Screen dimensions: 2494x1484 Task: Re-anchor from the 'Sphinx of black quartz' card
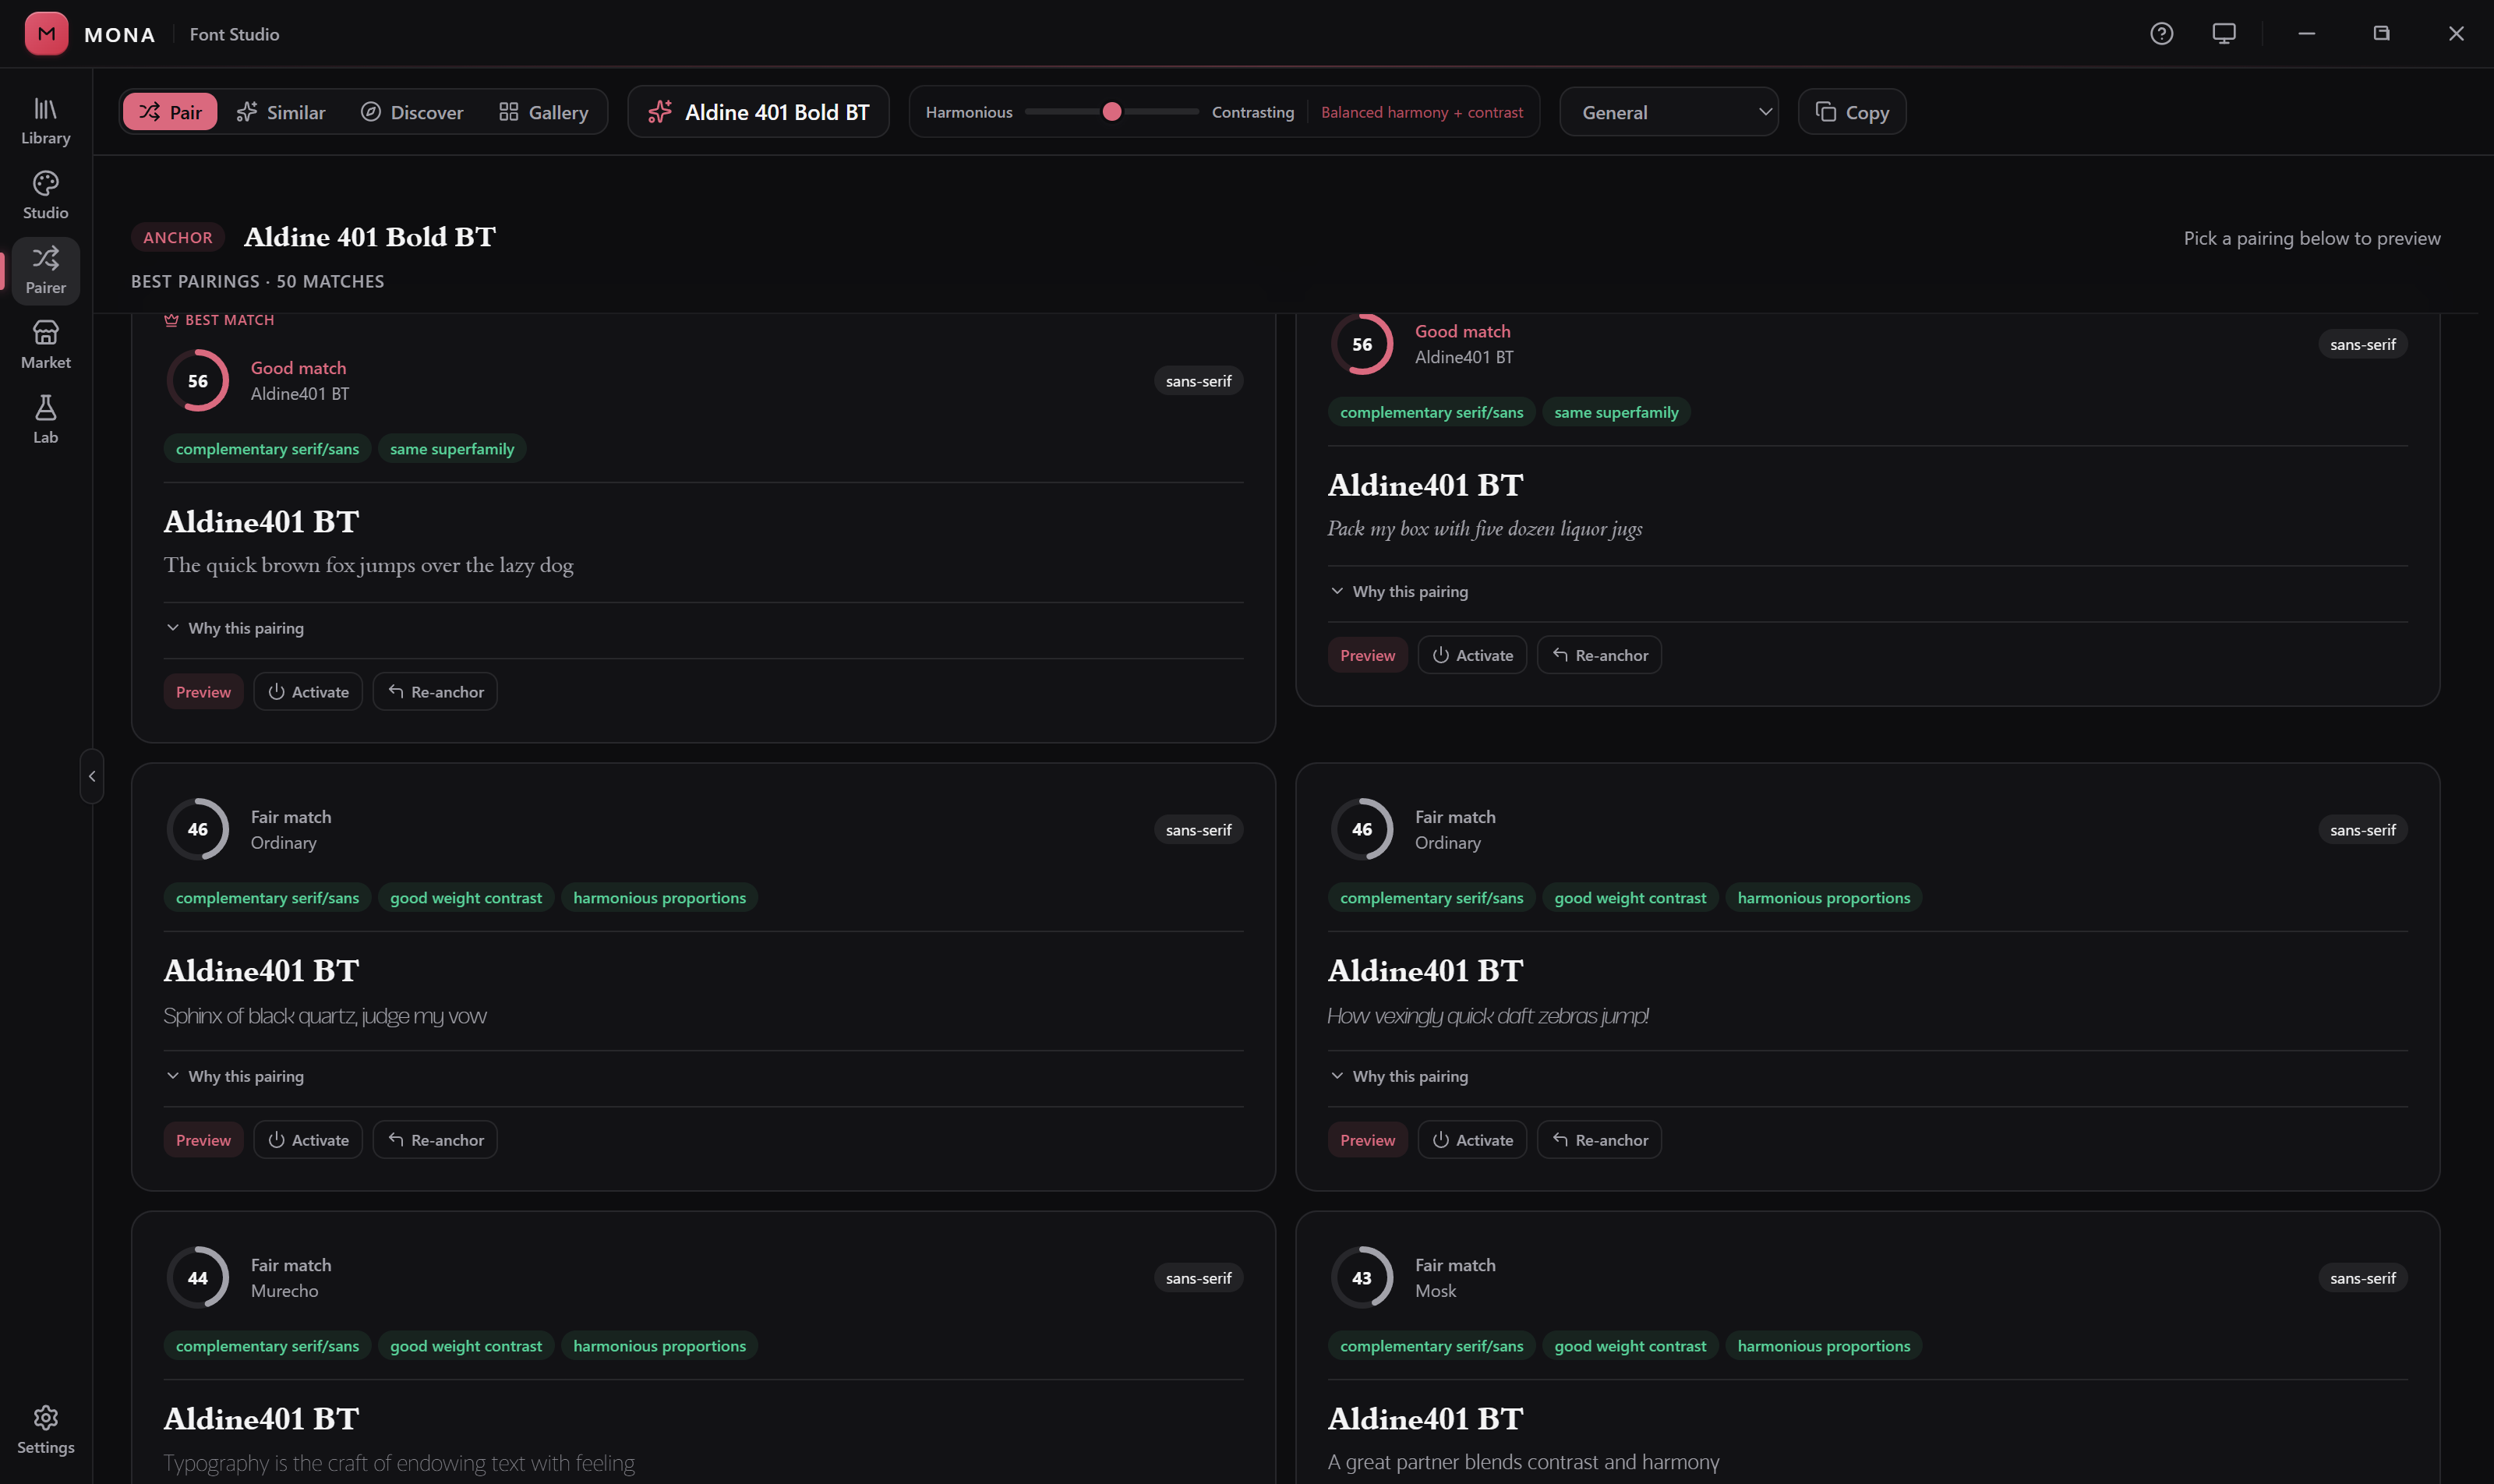tap(435, 1140)
